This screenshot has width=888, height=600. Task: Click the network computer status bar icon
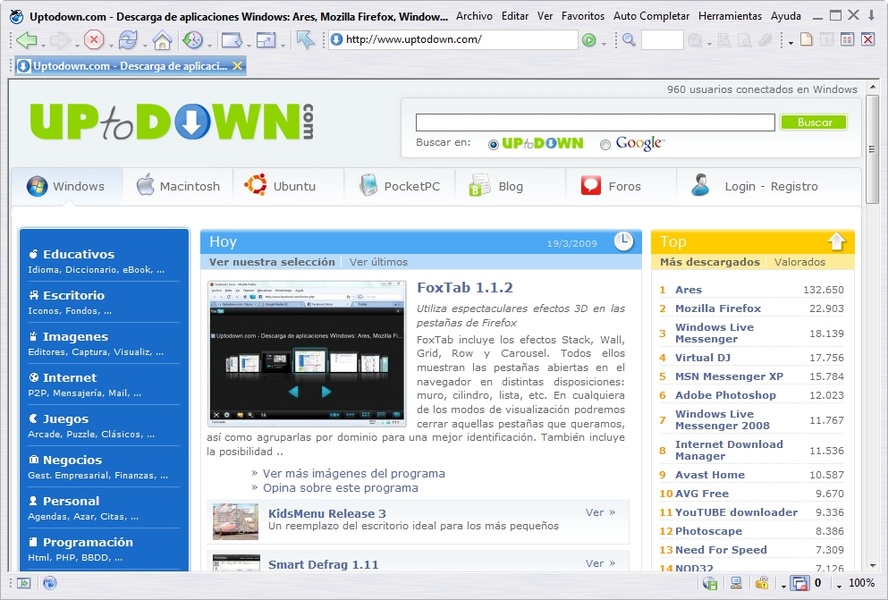click(736, 583)
